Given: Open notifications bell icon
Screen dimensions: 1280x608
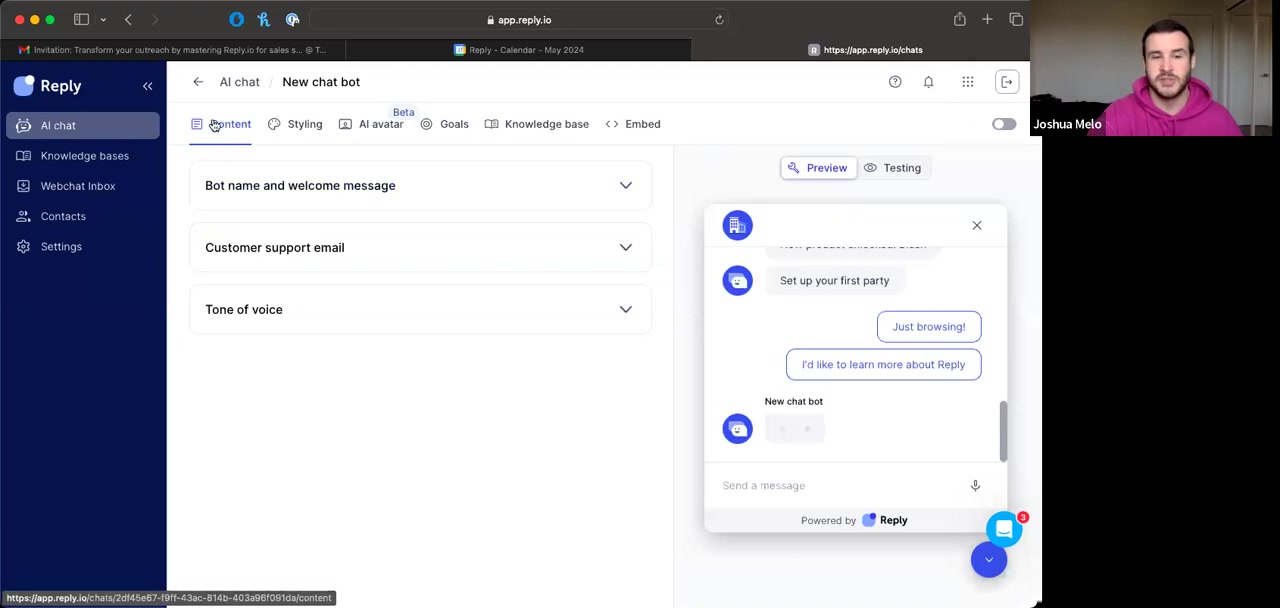Looking at the screenshot, I should tap(928, 82).
